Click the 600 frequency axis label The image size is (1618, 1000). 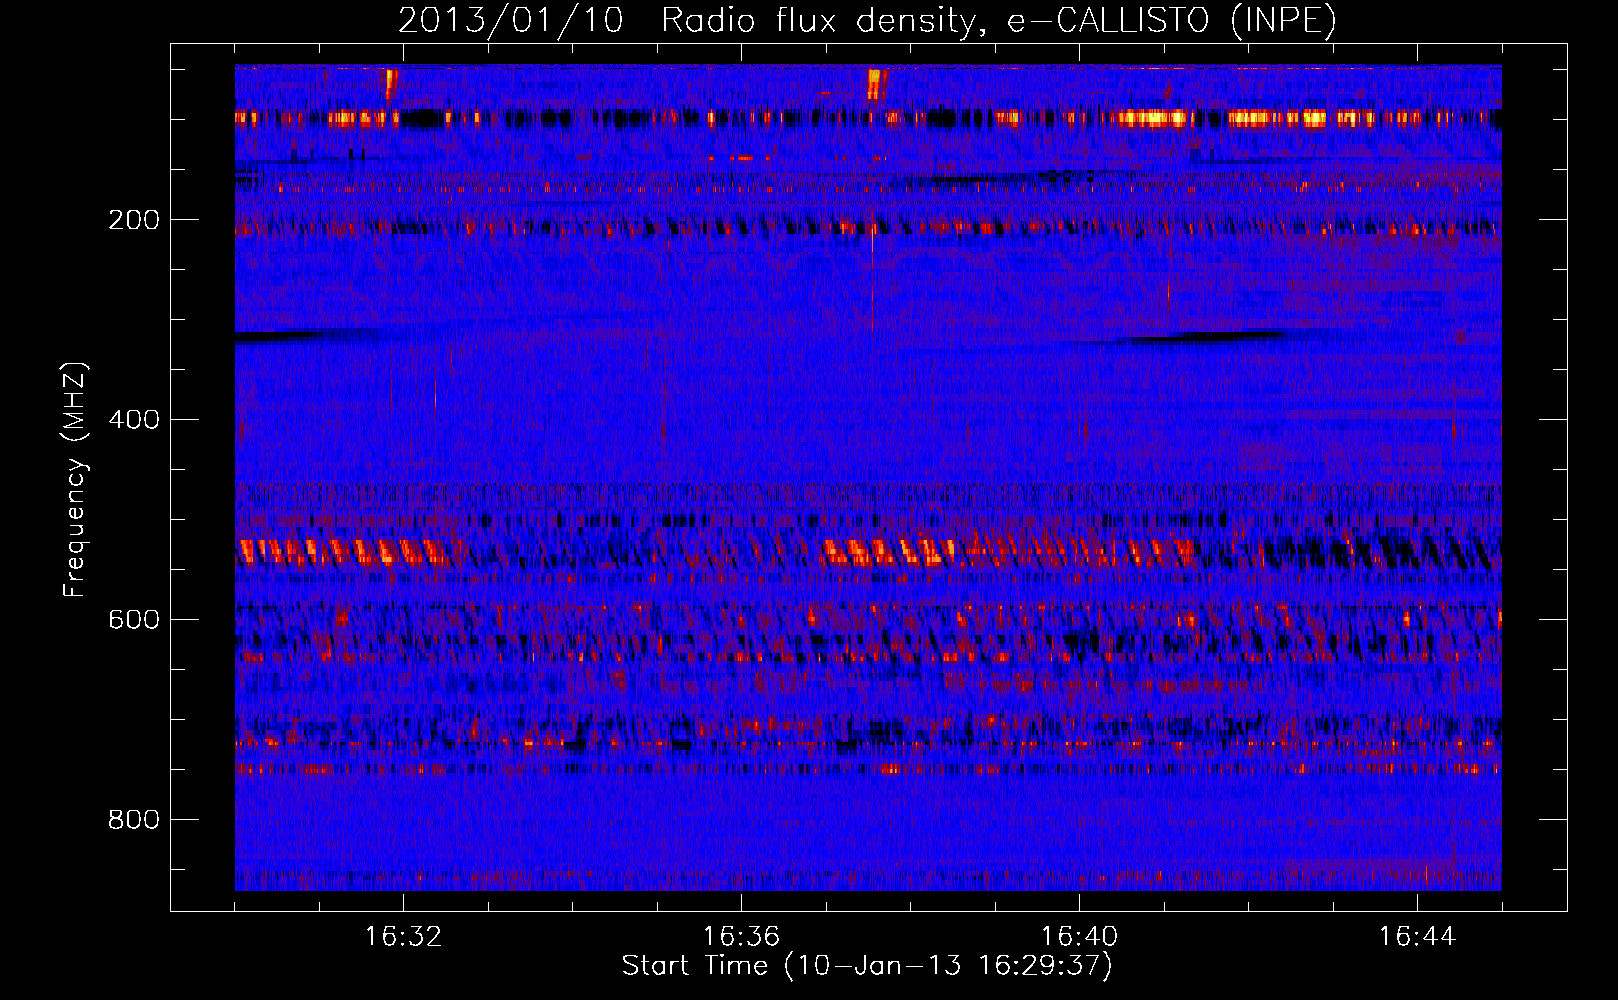[x=134, y=620]
